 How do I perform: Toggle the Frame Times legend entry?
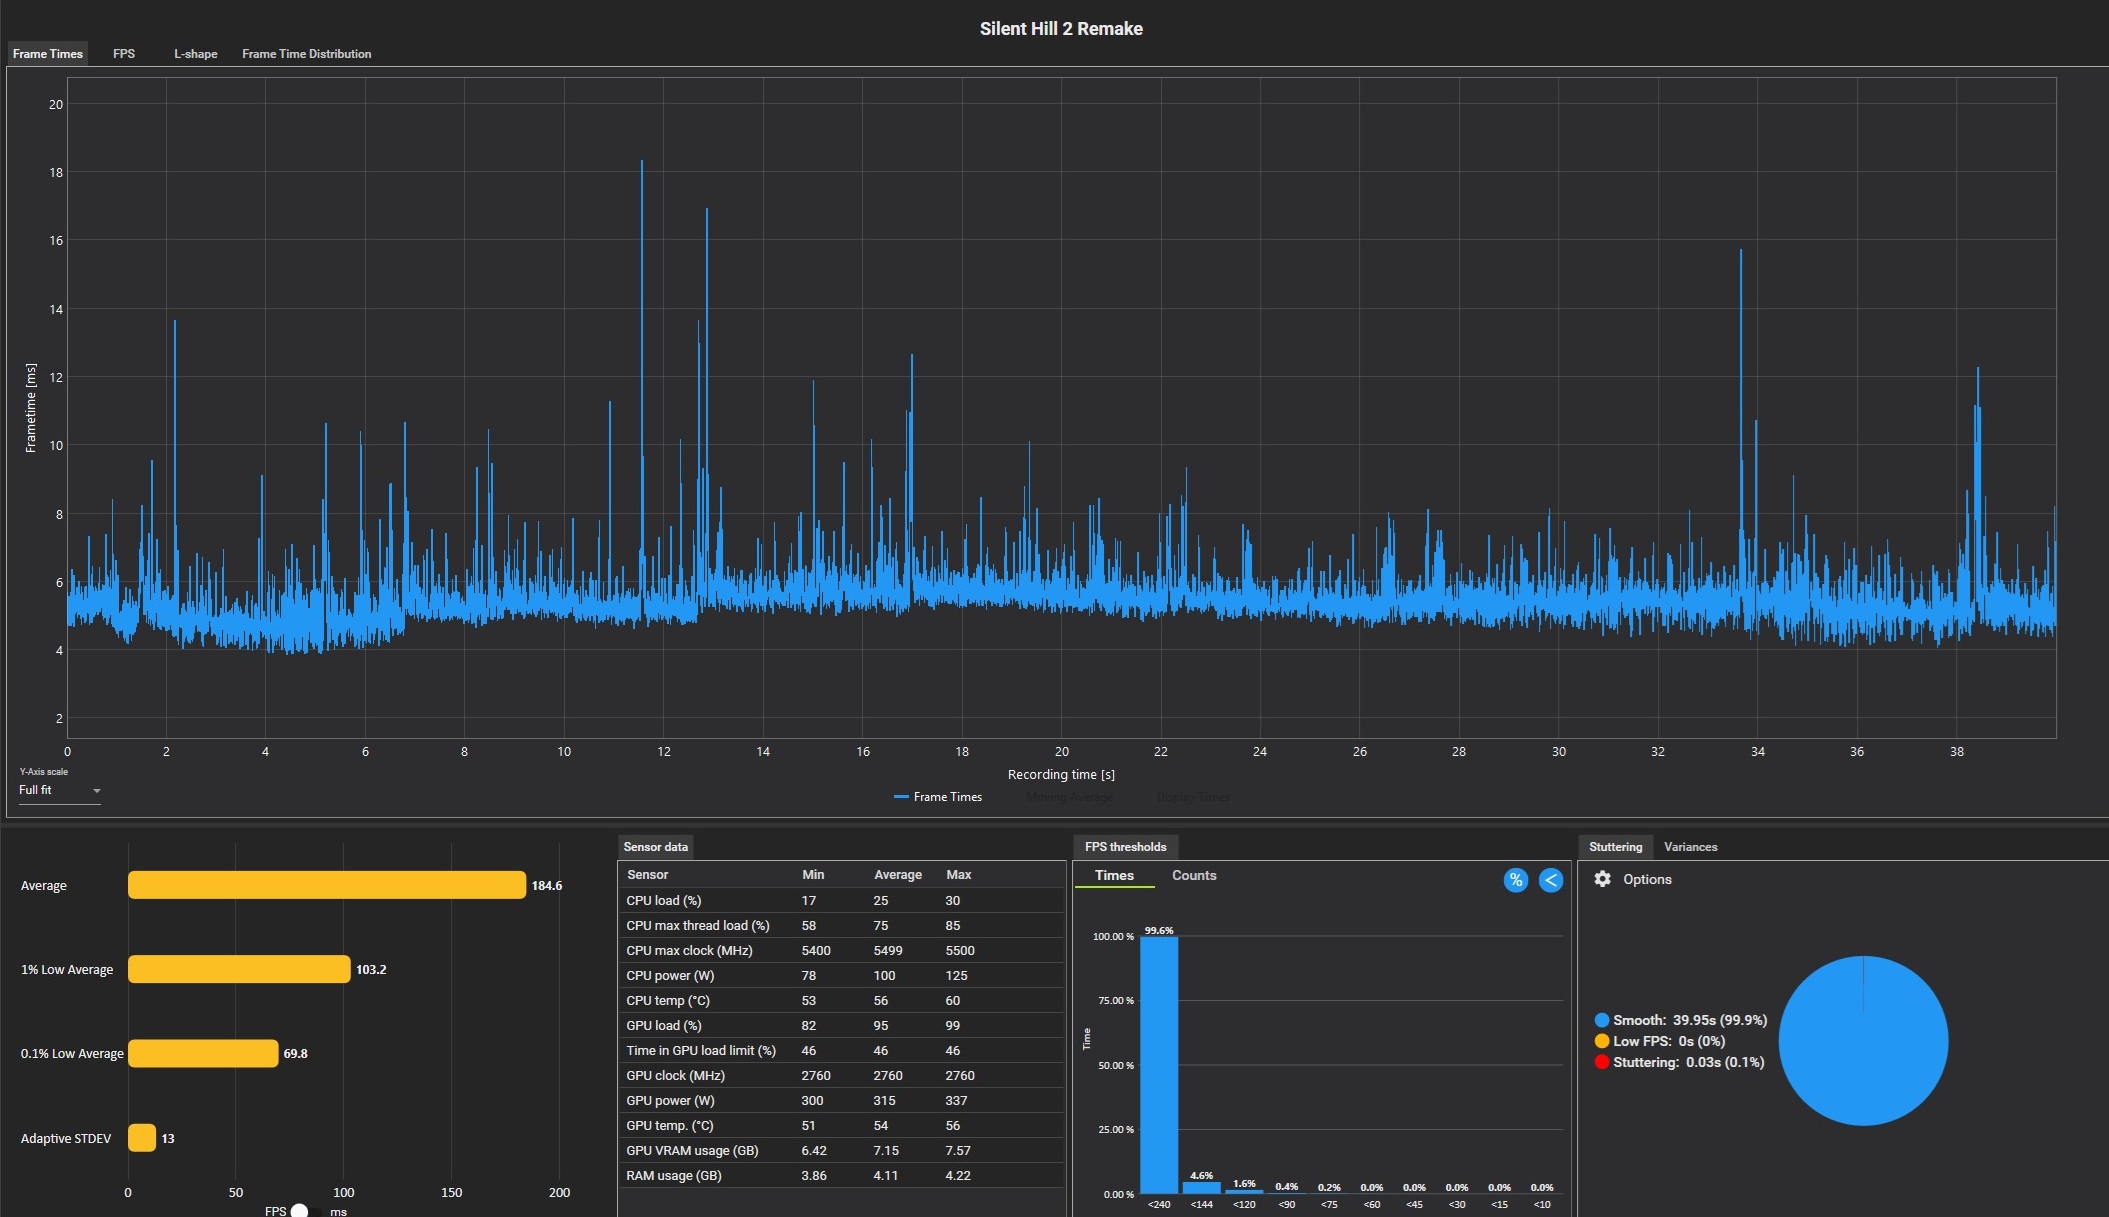point(938,797)
